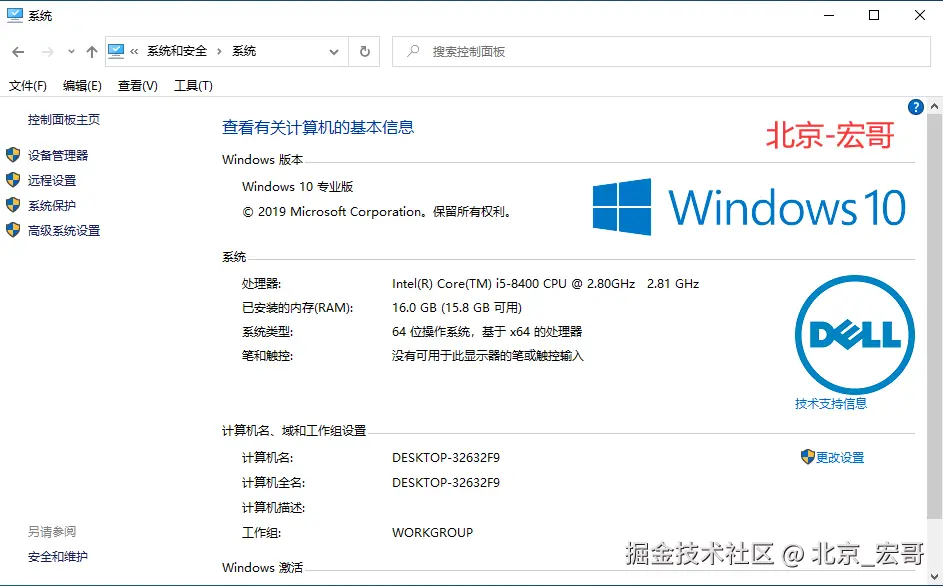
Task: Click the Forward navigation arrow
Action: pyautogui.click(x=48, y=52)
